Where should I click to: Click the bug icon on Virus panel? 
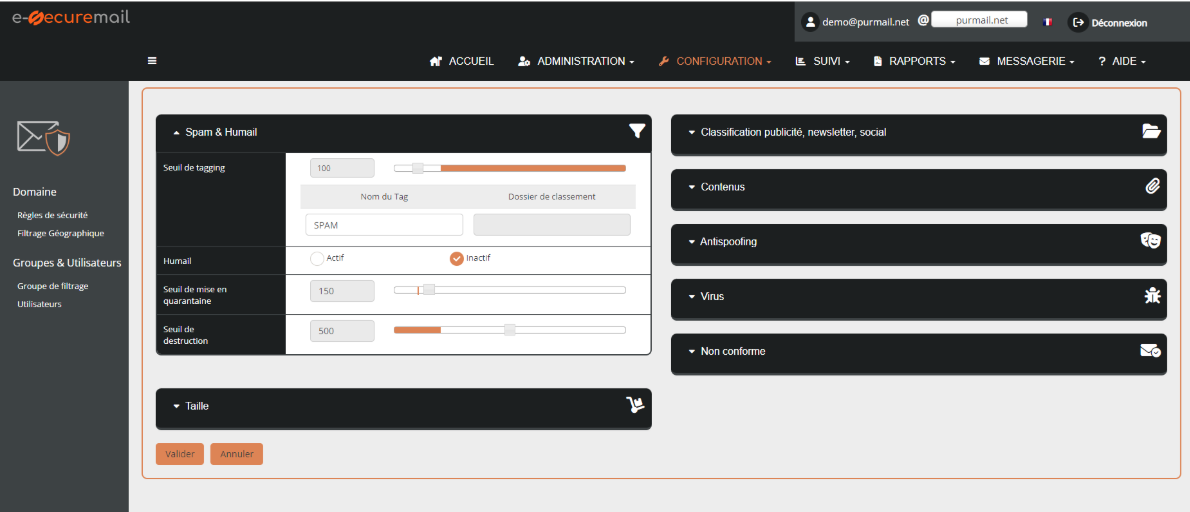point(1152,295)
